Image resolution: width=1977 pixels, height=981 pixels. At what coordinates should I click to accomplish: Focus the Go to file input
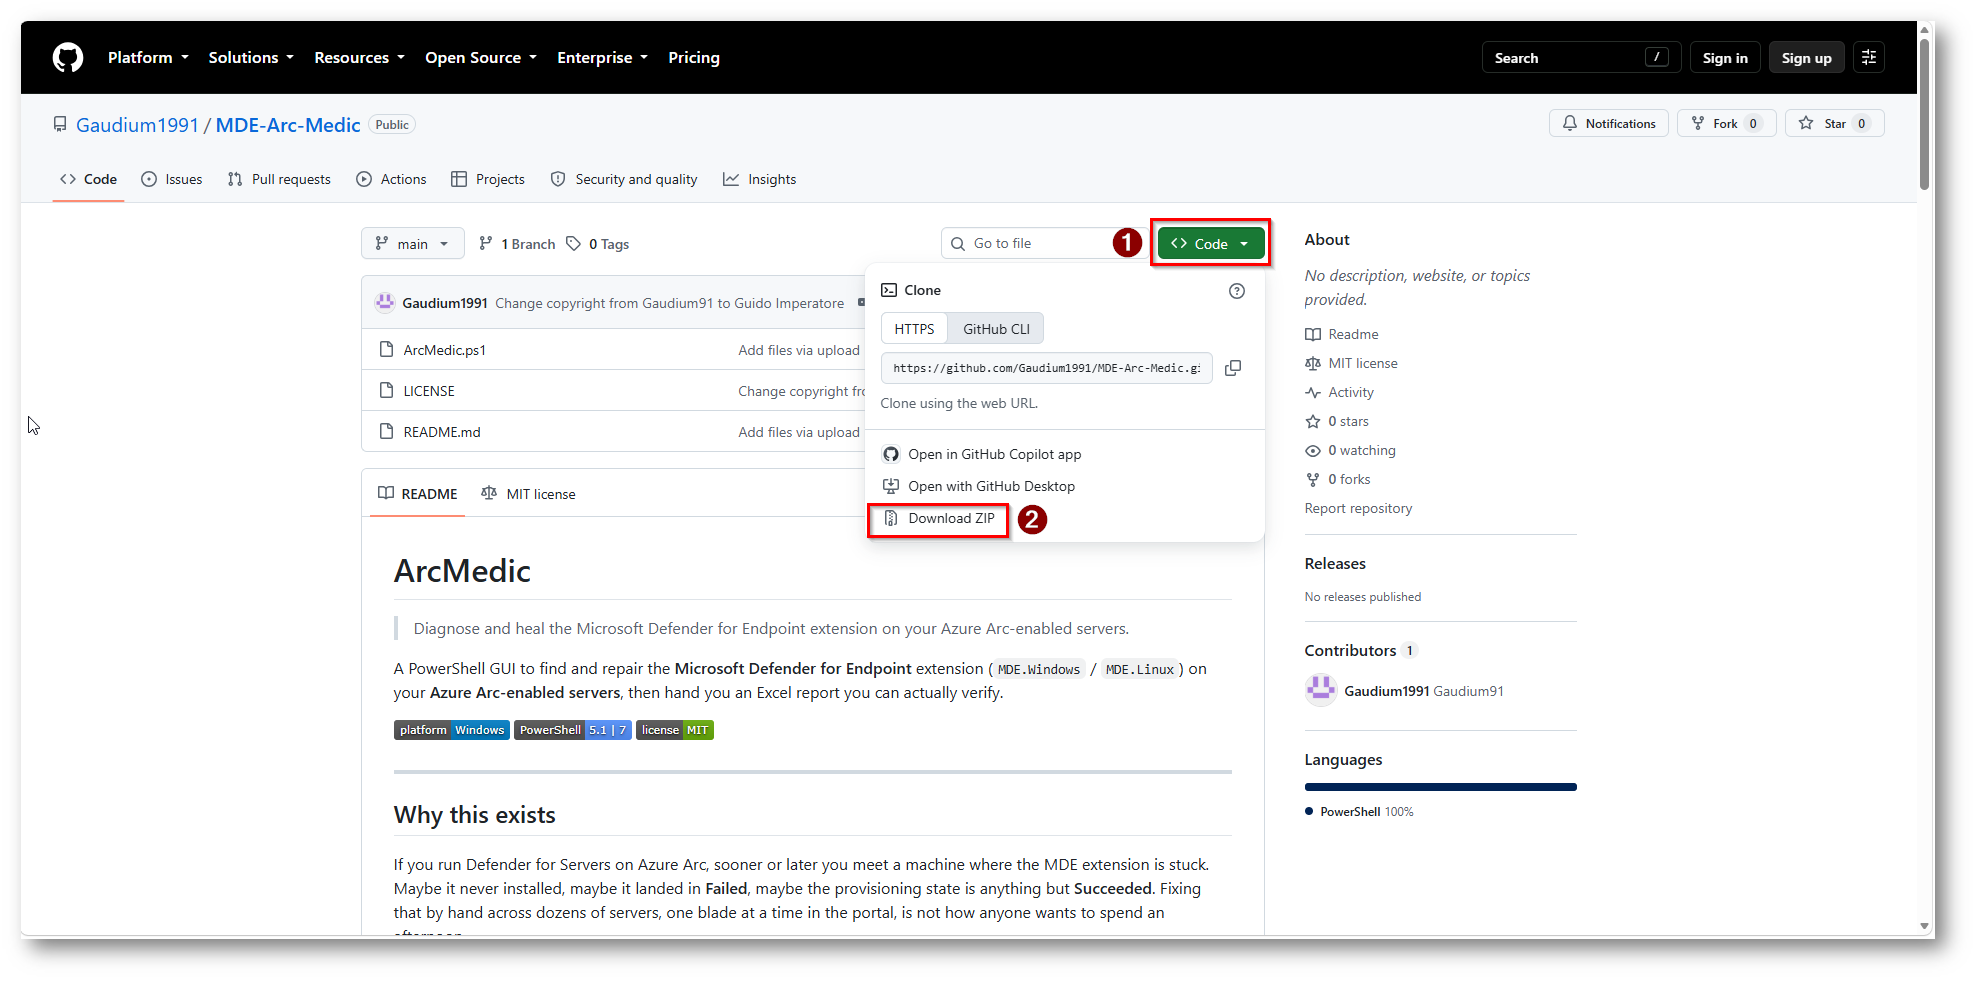click(x=1043, y=243)
